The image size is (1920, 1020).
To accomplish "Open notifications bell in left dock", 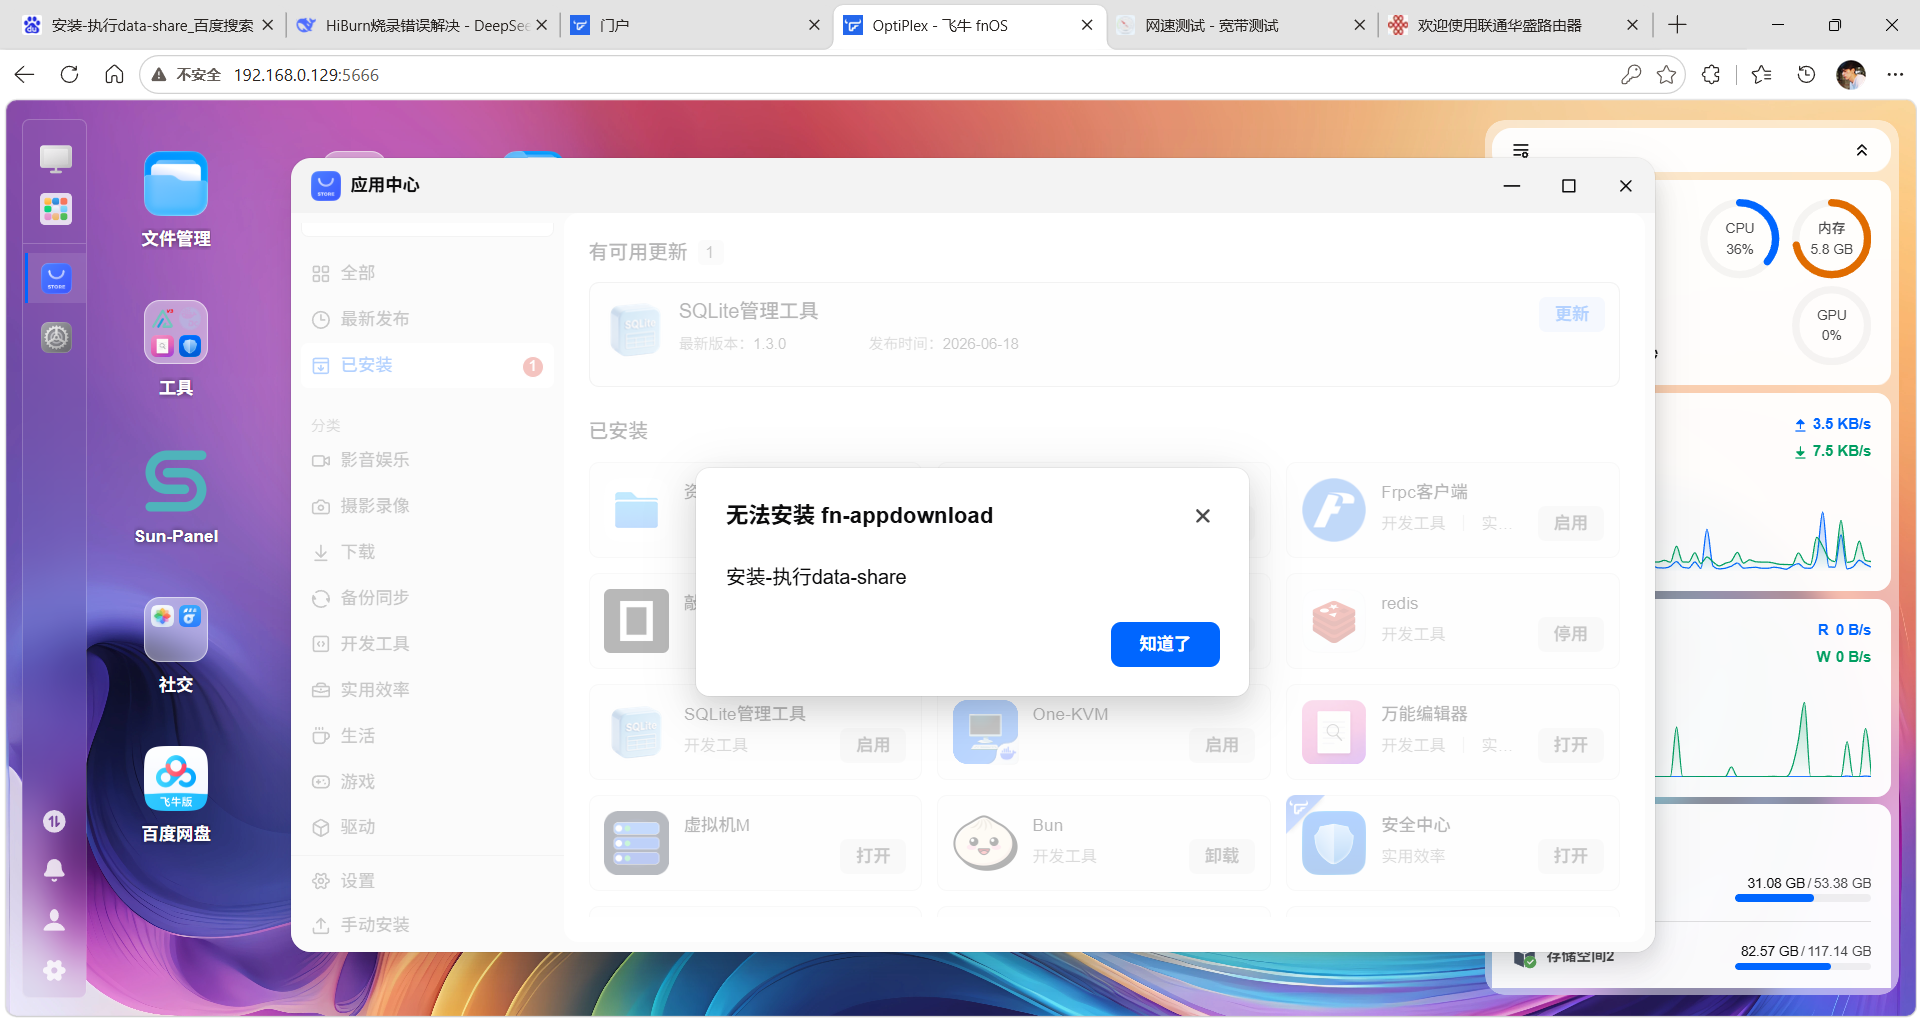I will (x=55, y=870).
